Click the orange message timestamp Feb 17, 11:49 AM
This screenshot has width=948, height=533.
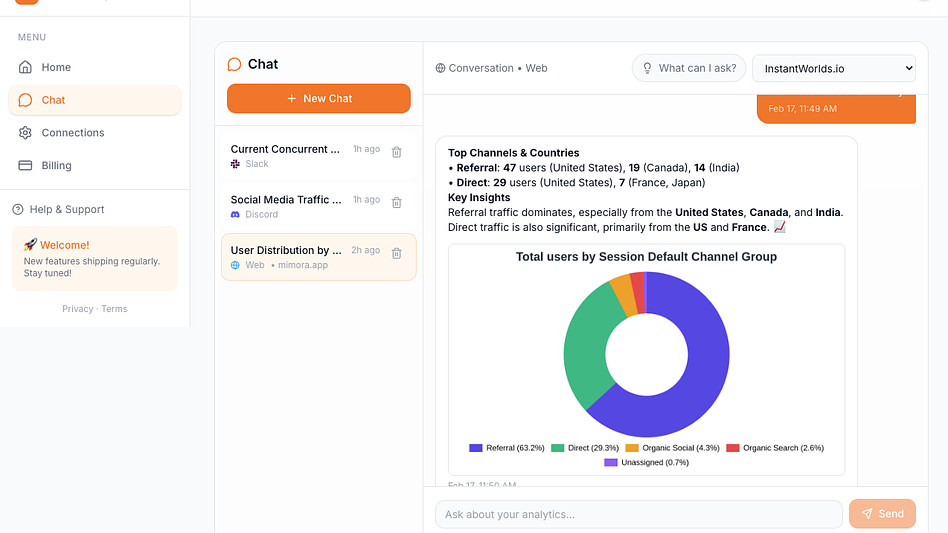802,109
